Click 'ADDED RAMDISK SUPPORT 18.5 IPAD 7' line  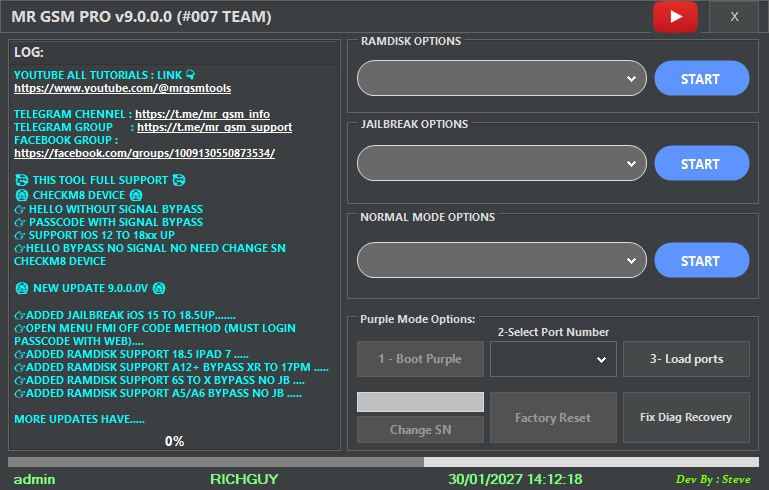click(x=131, y=354)
